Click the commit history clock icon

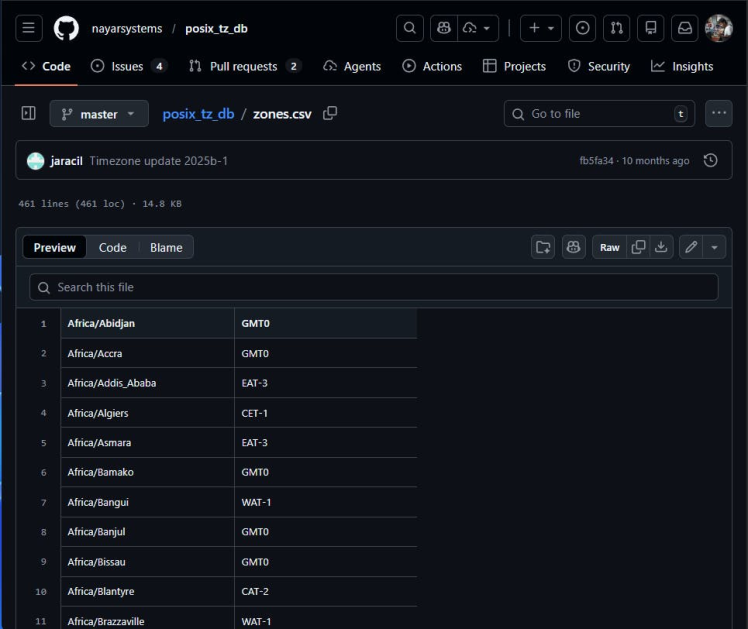click(710, 161)
